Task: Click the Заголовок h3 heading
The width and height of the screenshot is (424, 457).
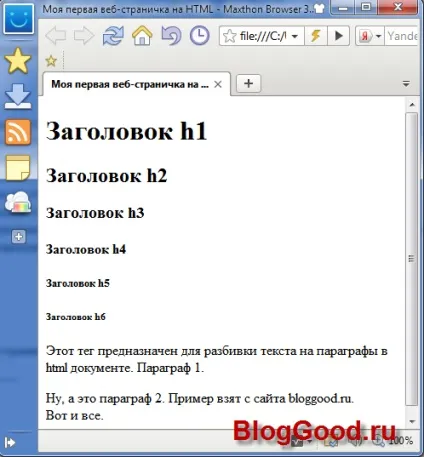Action: pyautogui.click(x=95, y=213)
